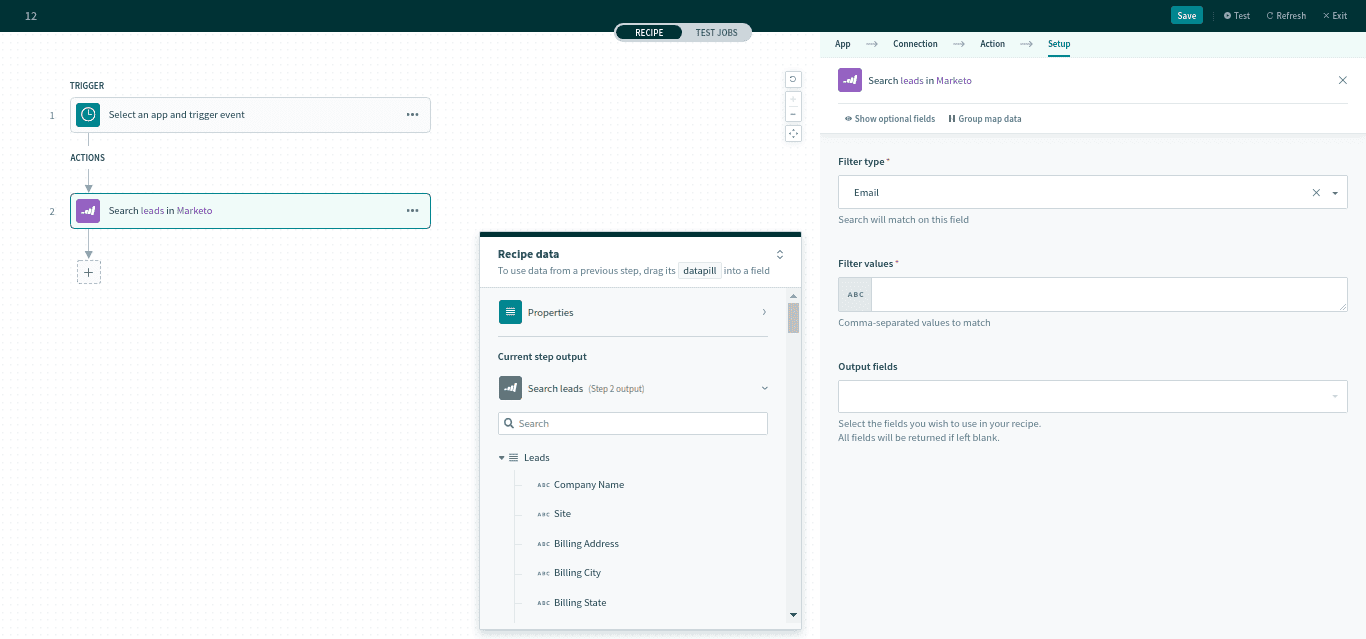
Task: Switch to the TEST JOBS tab
Action: pos(716,32)
